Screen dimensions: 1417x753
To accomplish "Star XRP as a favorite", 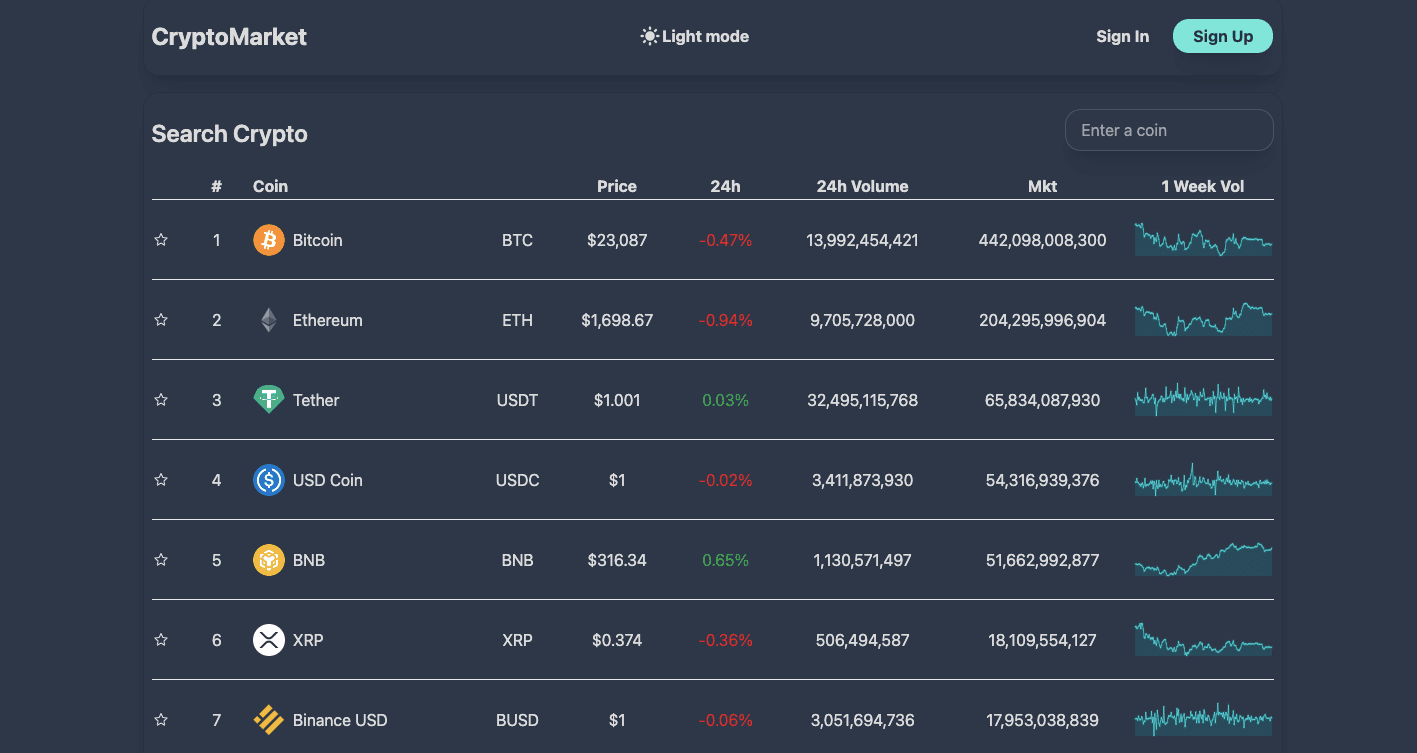I will coord(161,640).
